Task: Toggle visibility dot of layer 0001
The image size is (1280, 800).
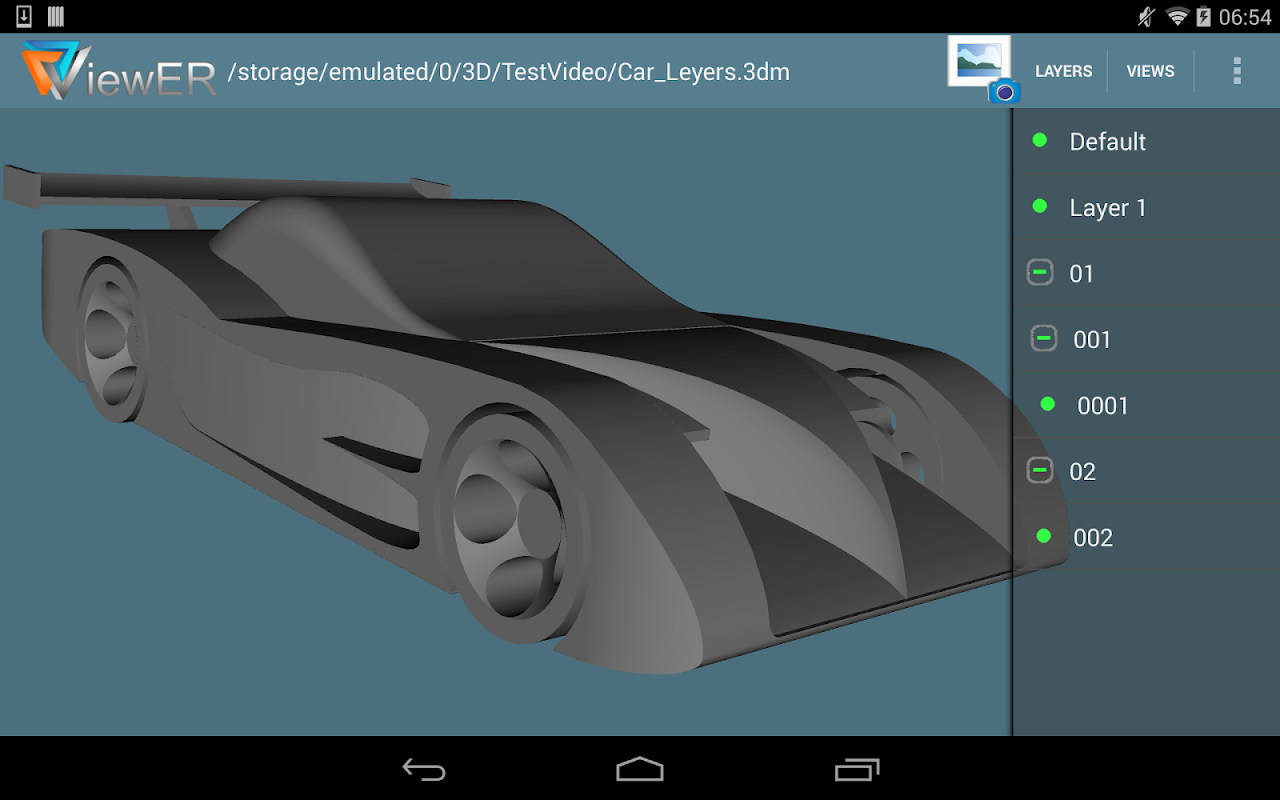Action: coord(1048,404)
